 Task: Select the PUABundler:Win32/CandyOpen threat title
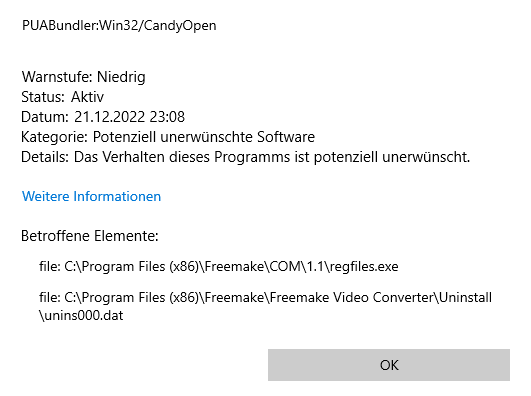[119, 26]
